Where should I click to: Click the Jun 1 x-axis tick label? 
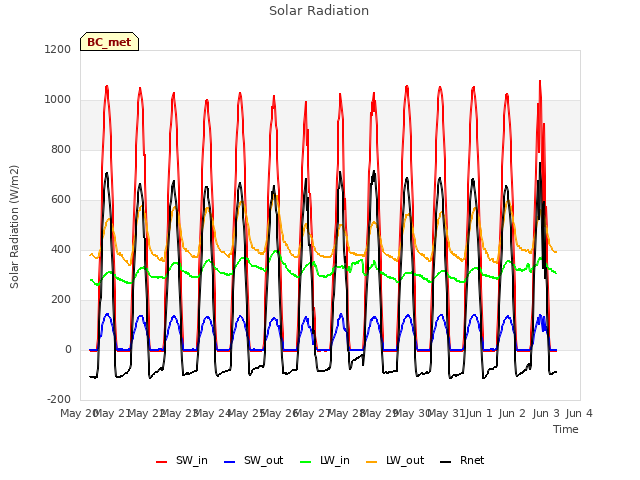tap(479, 413)
